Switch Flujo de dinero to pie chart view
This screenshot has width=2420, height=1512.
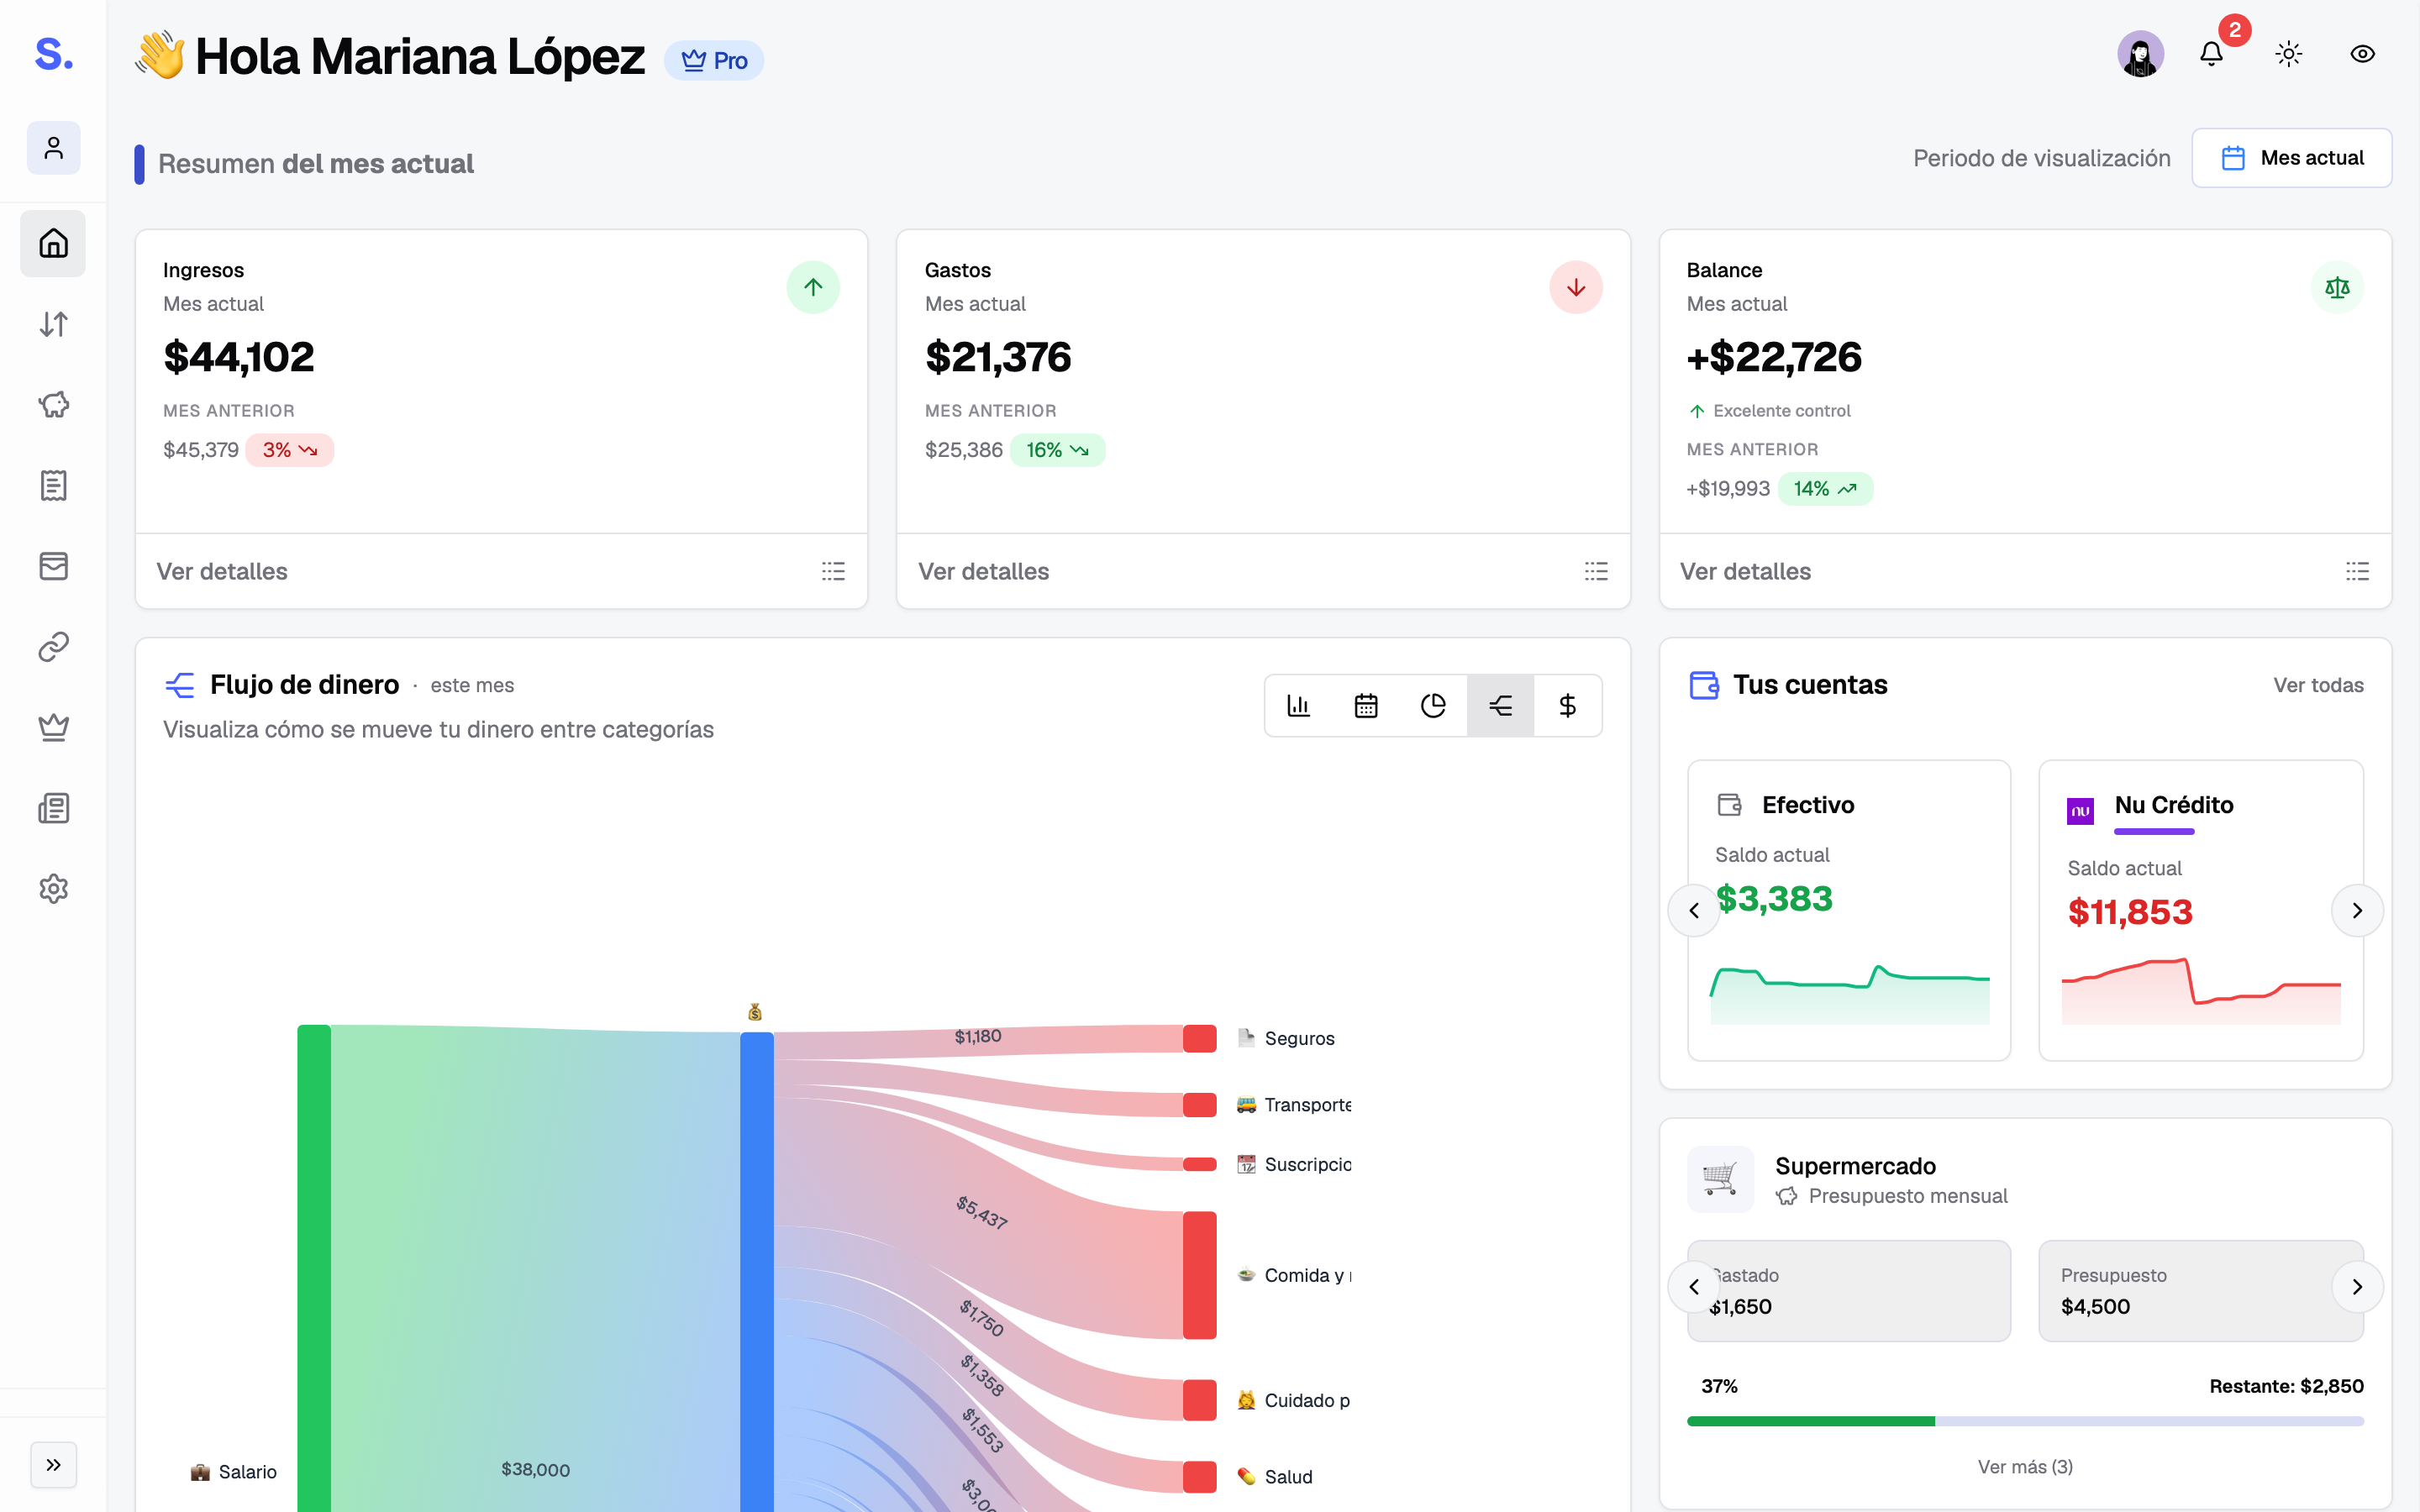click(1433, 706)
